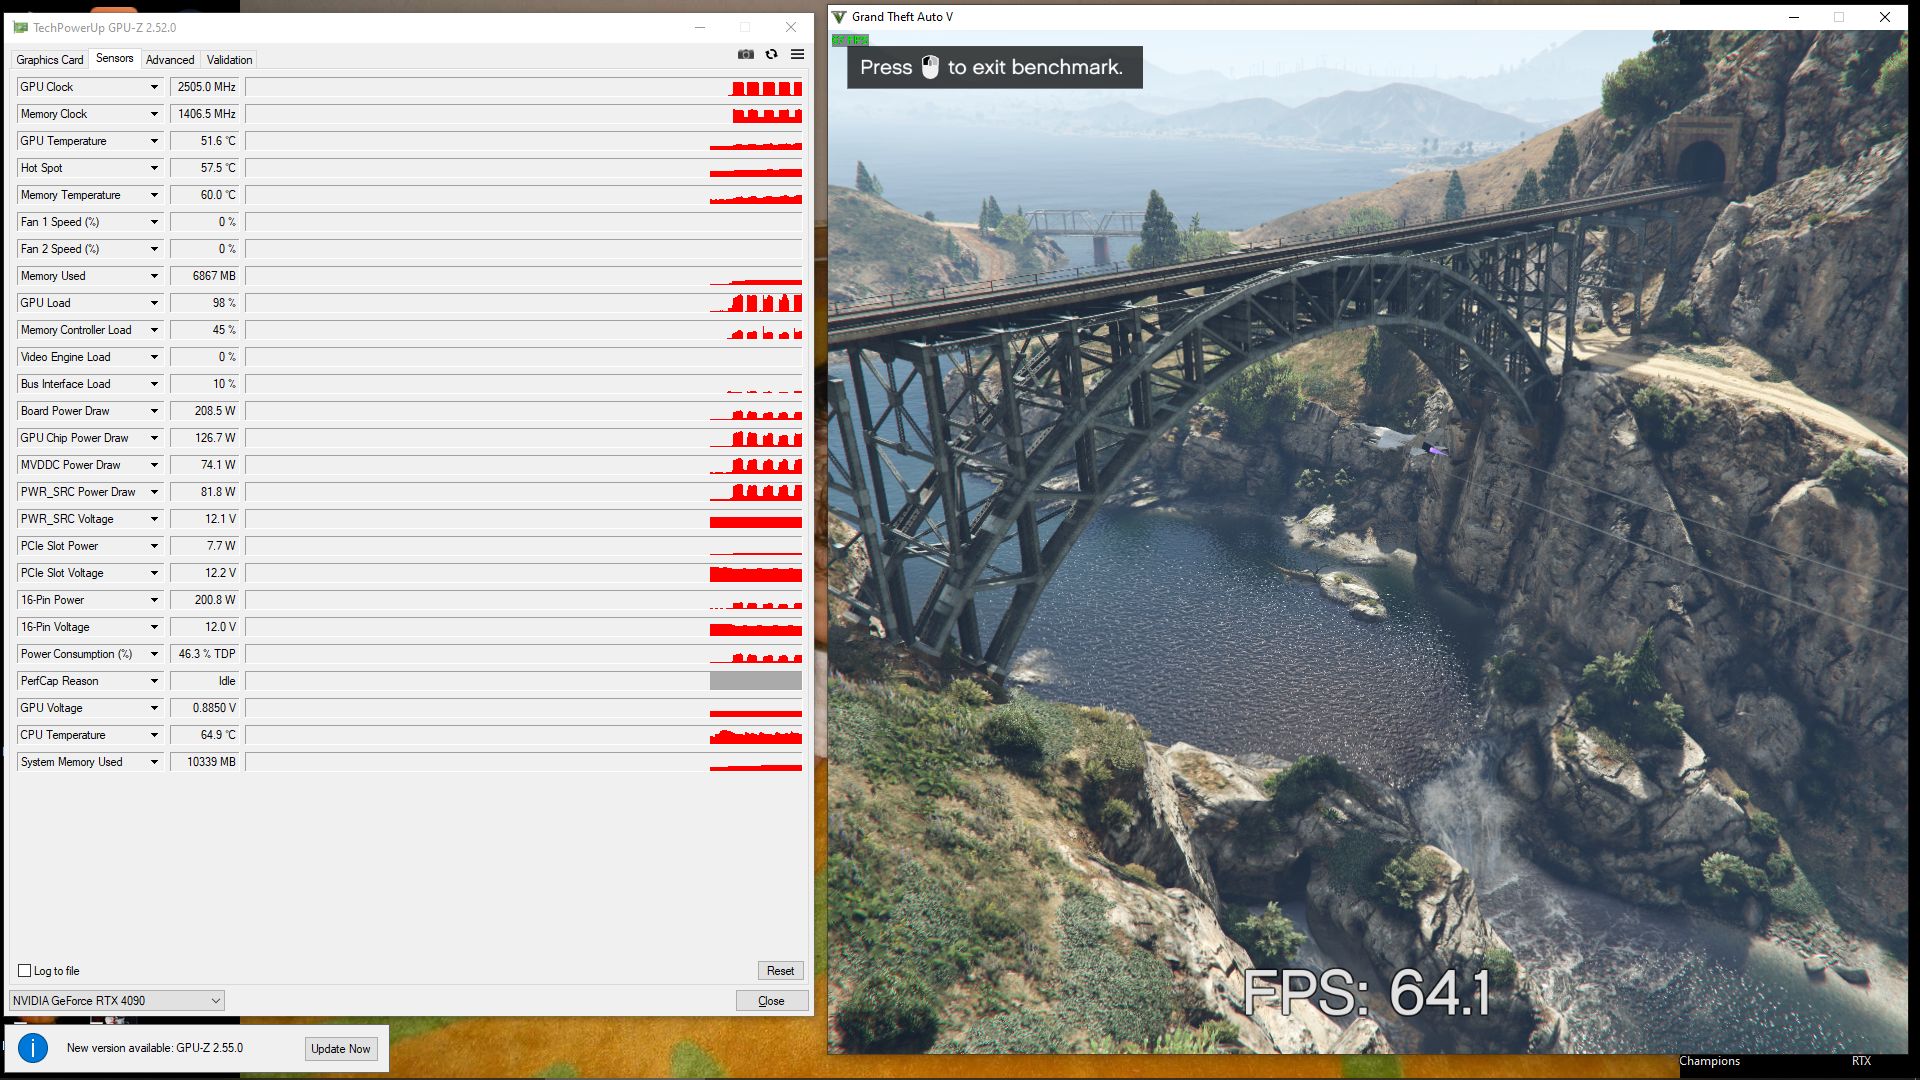Open the CPU Temperature sensor dropdown

tap(154, 735)
